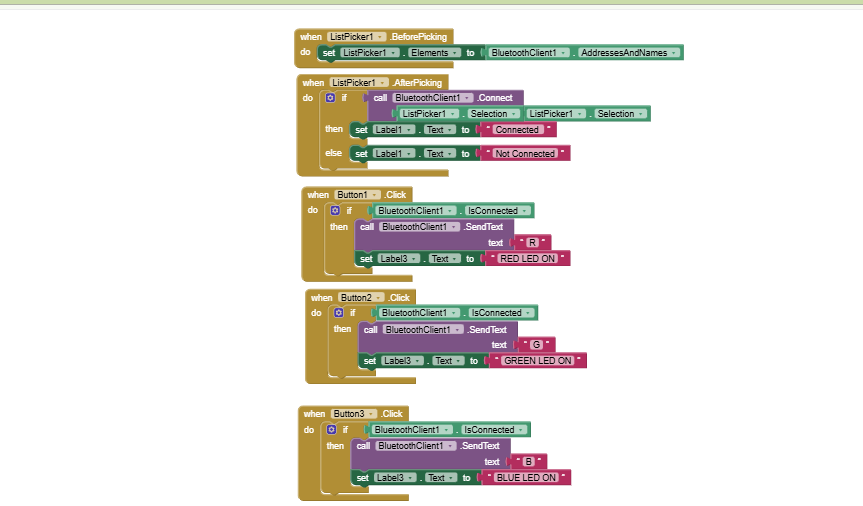Open IsConnected dropdown in Button1 block
The height and width of the screenshot is (506, 863).
tap(498, 211)
